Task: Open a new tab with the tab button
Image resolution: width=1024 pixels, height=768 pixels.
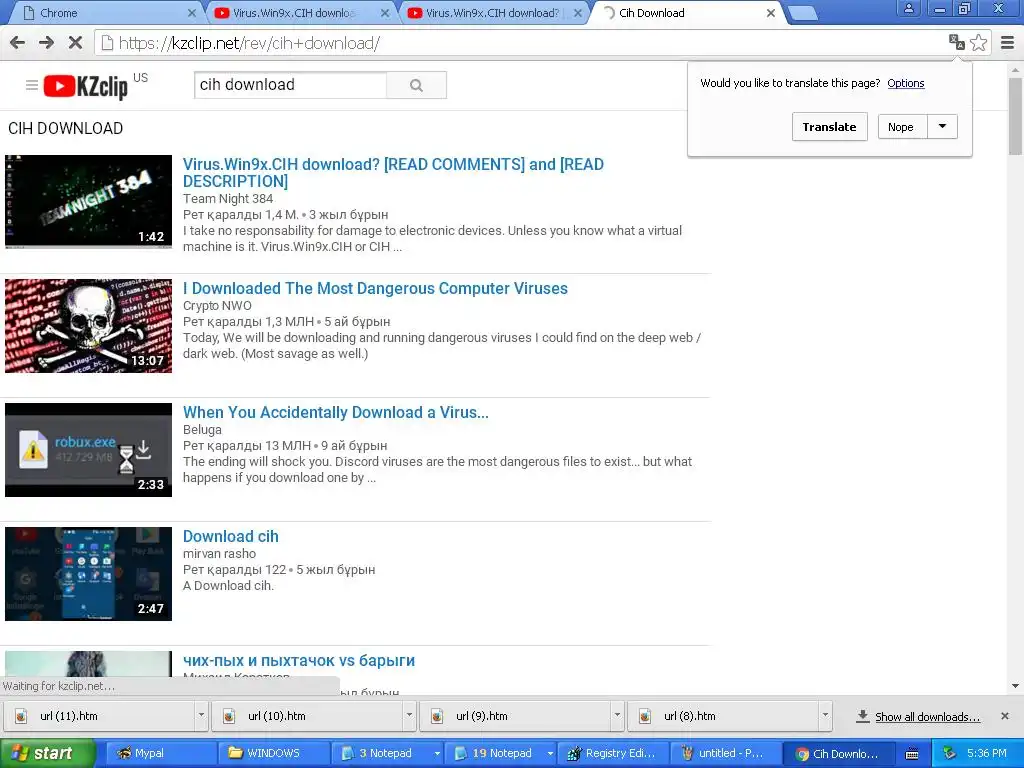Action: coord(802,13)
